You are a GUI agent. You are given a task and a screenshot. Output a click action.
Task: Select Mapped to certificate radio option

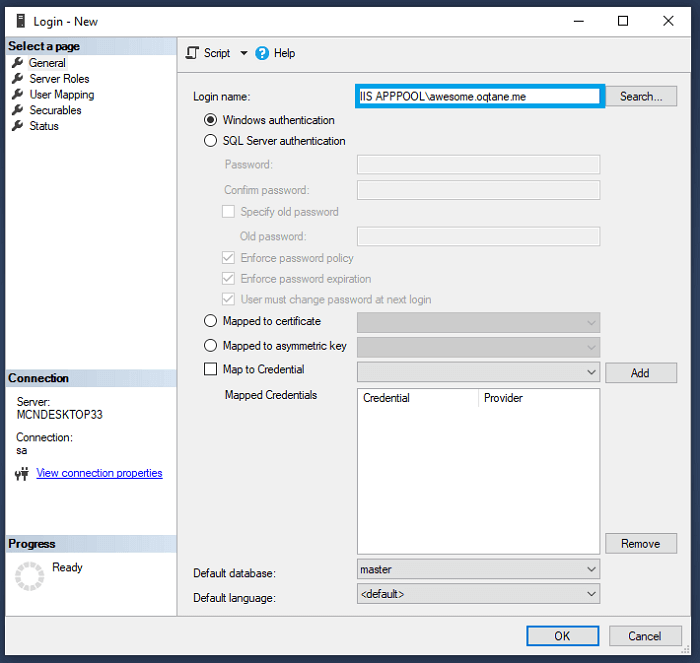(x=210, y=321)
